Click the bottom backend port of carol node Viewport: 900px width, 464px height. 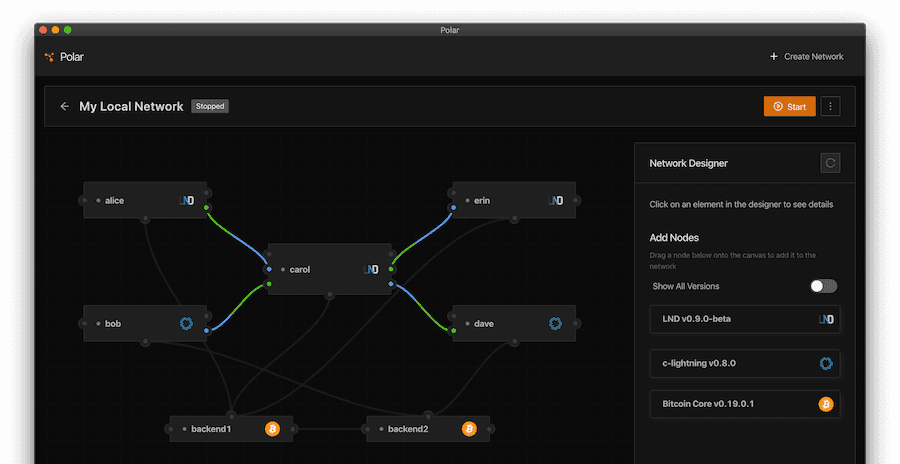(x=329, y=296)
